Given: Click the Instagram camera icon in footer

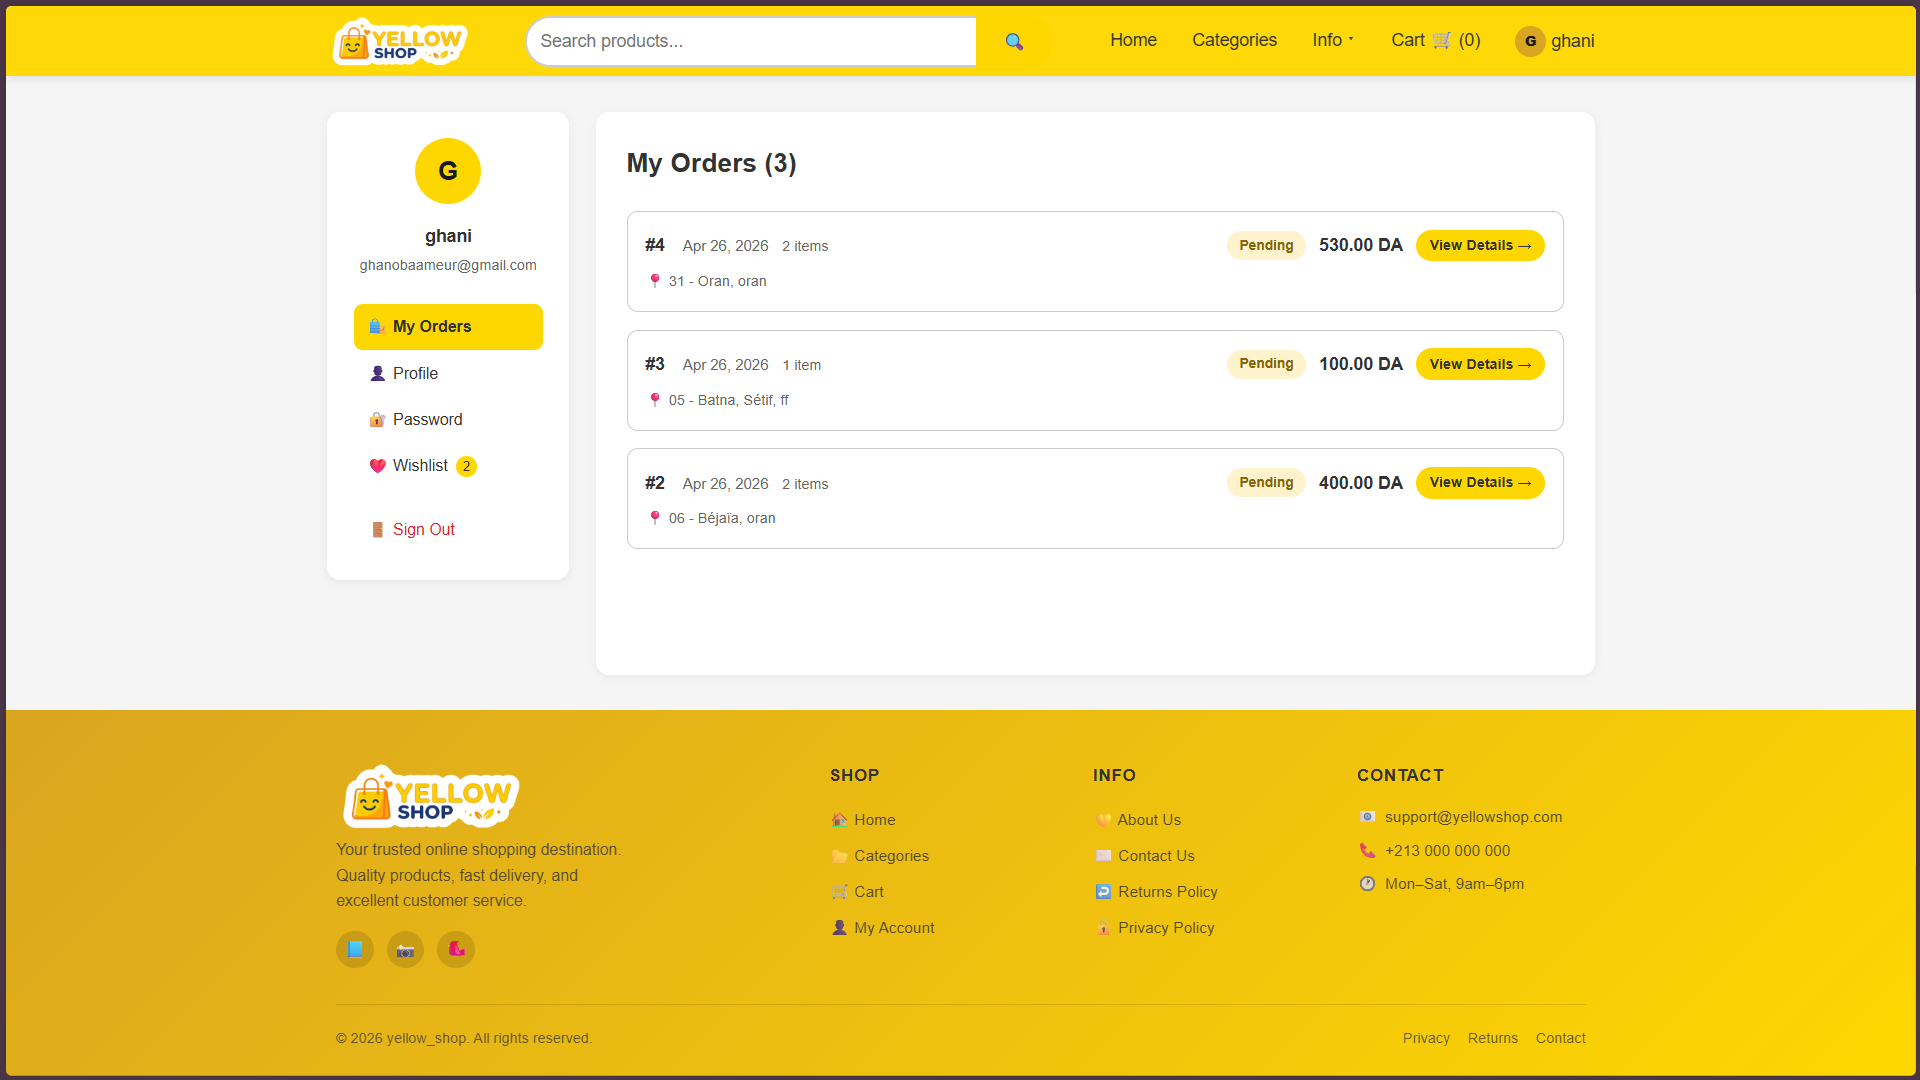Looking at the screenshot, I should click(x=405, y=949).
